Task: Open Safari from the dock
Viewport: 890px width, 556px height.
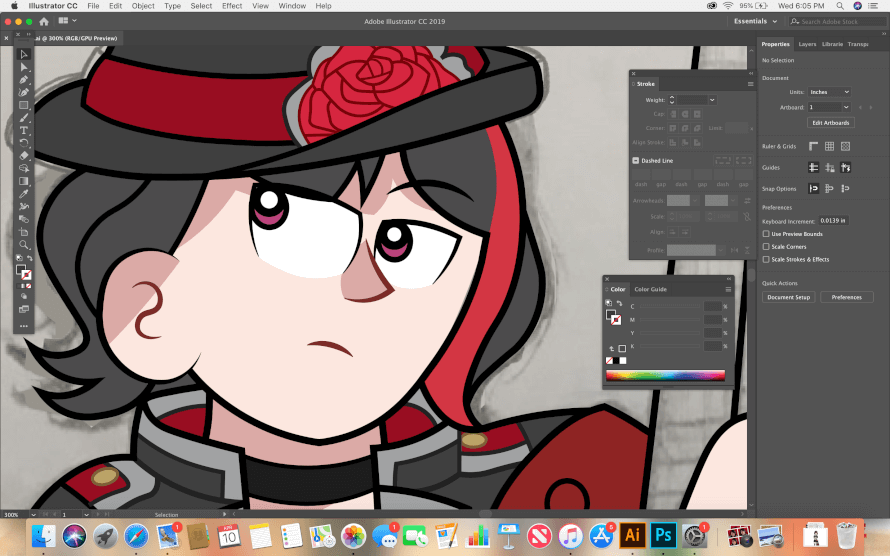Action: click(136, 535)
